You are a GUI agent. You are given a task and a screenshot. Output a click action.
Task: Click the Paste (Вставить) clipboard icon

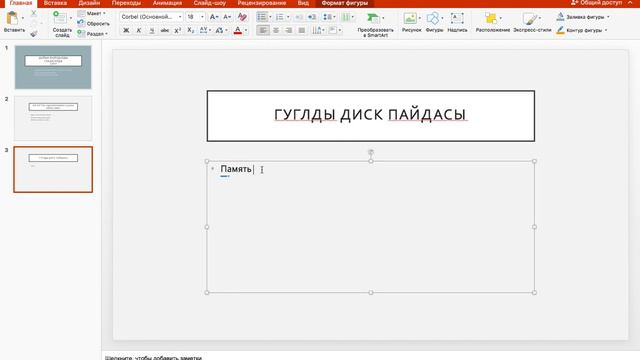point(12,19)
